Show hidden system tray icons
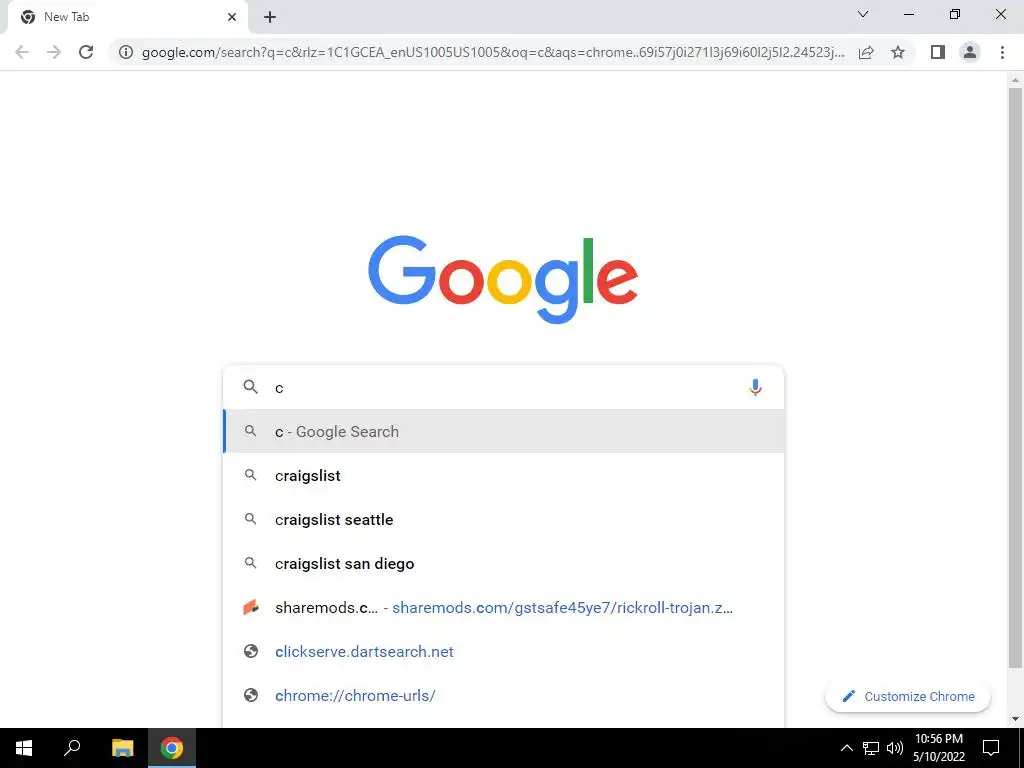This screenshot has height=768, width=1024. coord(846,748)
